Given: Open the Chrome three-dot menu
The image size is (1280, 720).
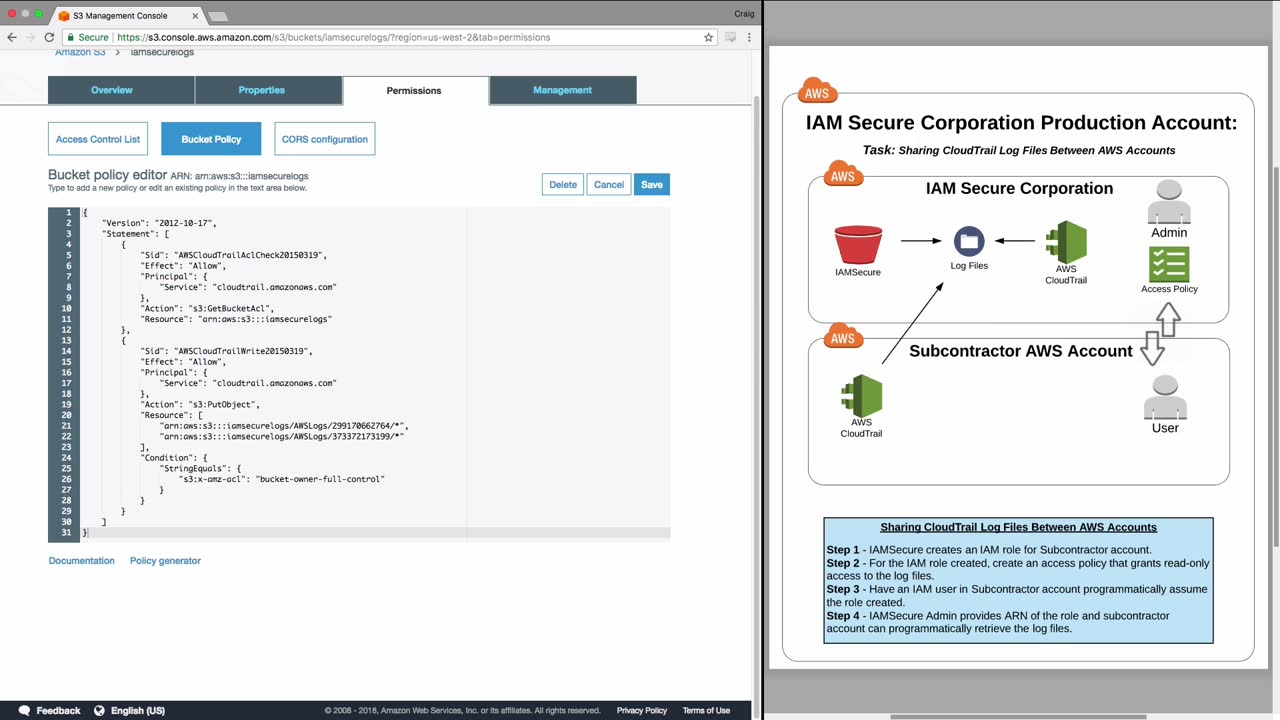Looking at the screenshot, I should (749, 37).
